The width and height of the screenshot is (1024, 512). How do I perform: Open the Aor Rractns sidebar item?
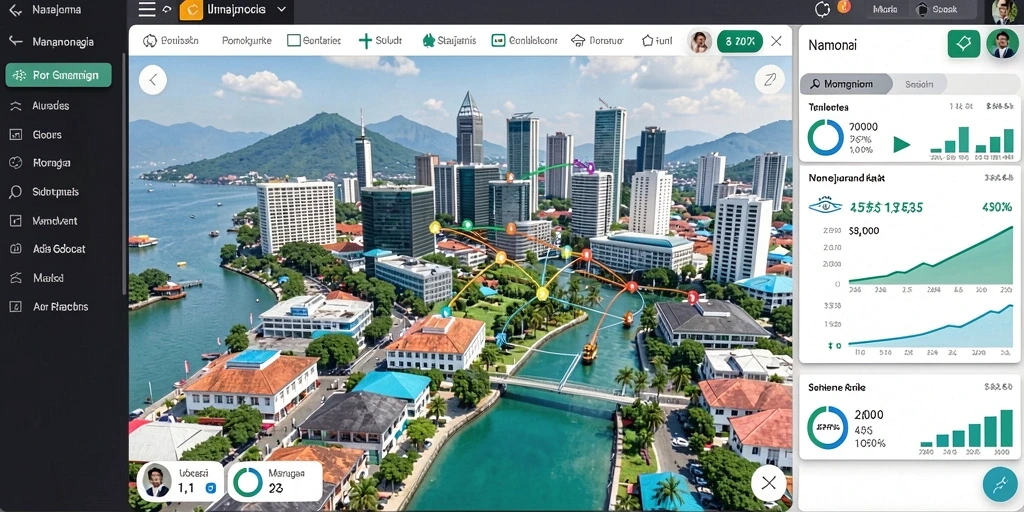click(x=60, y=306)
